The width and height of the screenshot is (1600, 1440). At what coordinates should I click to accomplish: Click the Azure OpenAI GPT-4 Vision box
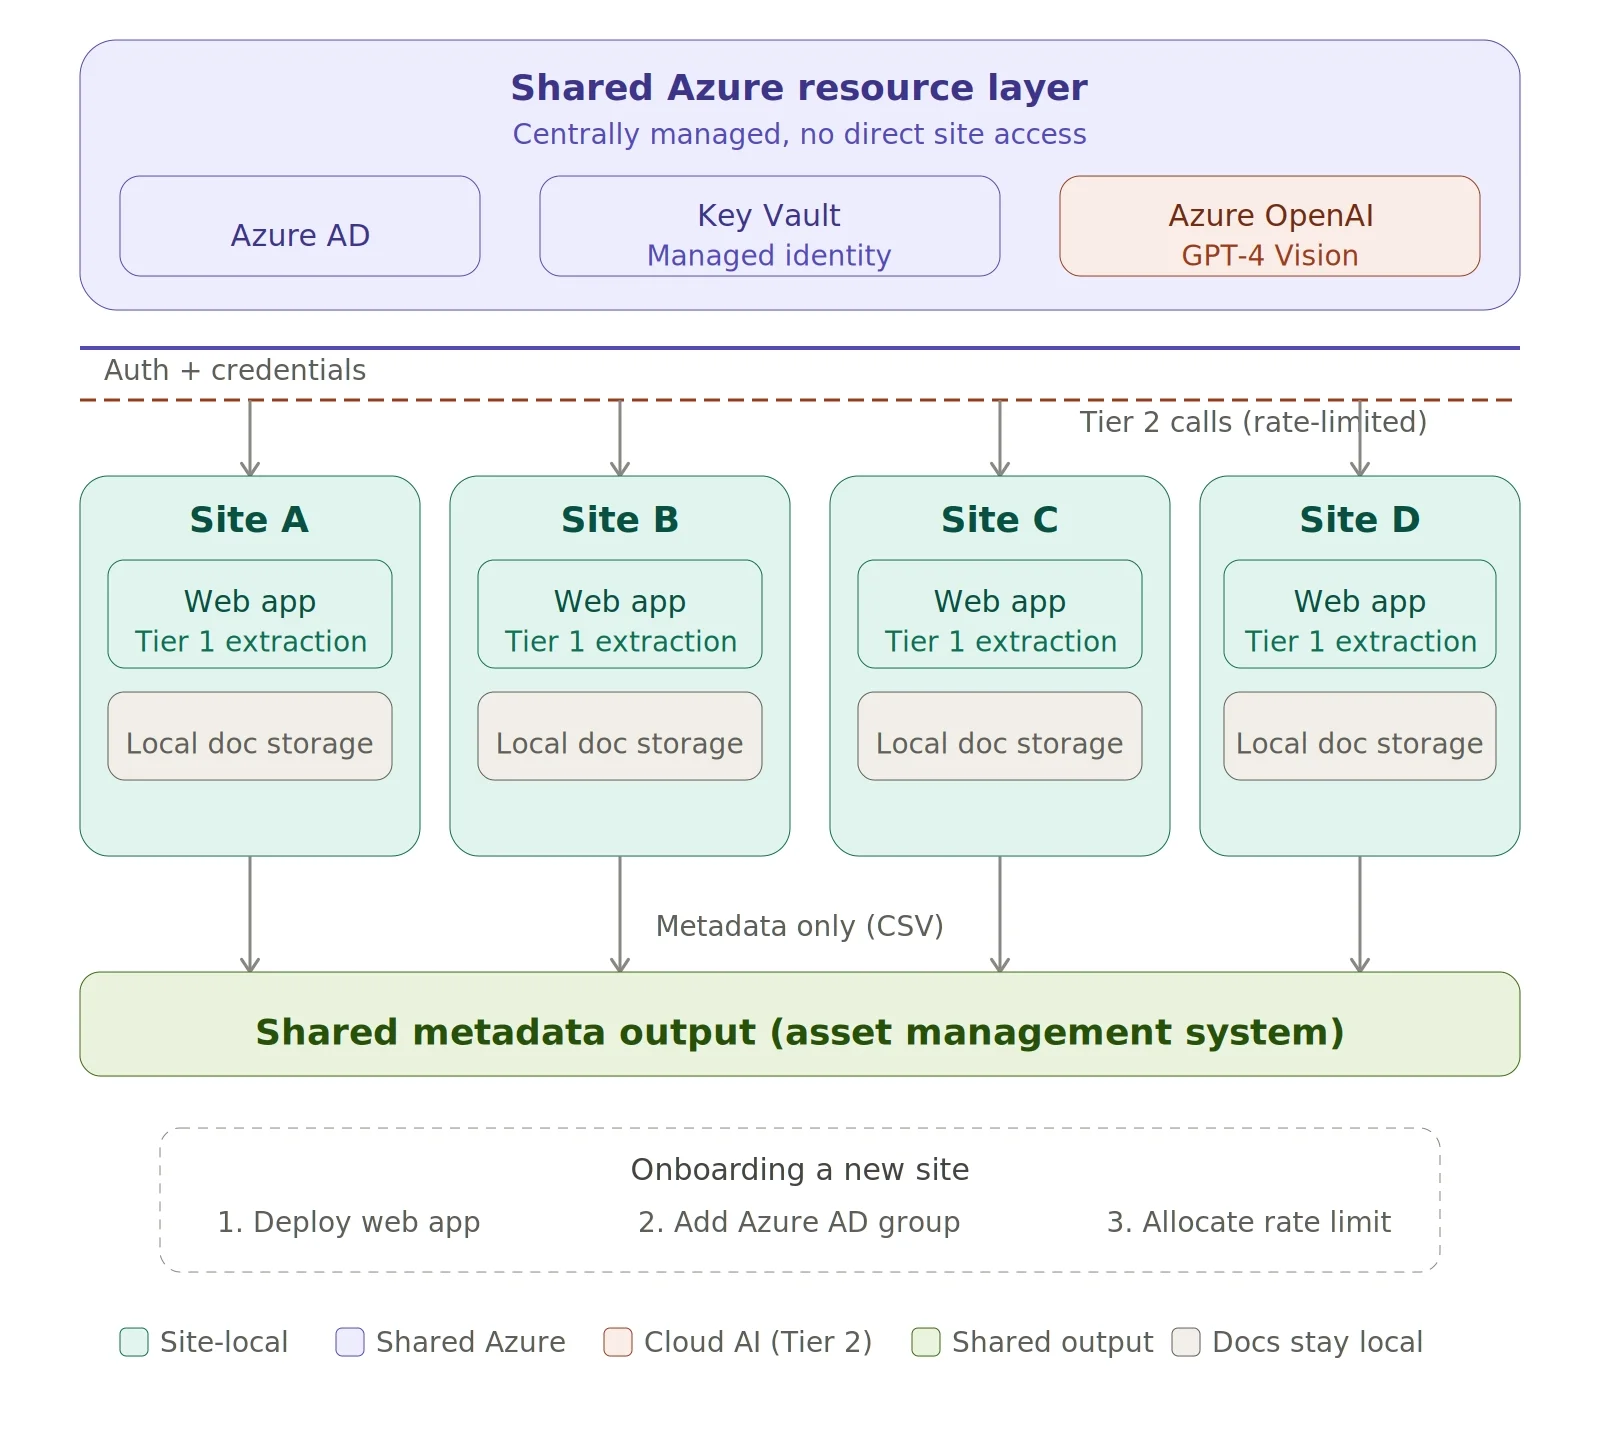(1270, 226)
